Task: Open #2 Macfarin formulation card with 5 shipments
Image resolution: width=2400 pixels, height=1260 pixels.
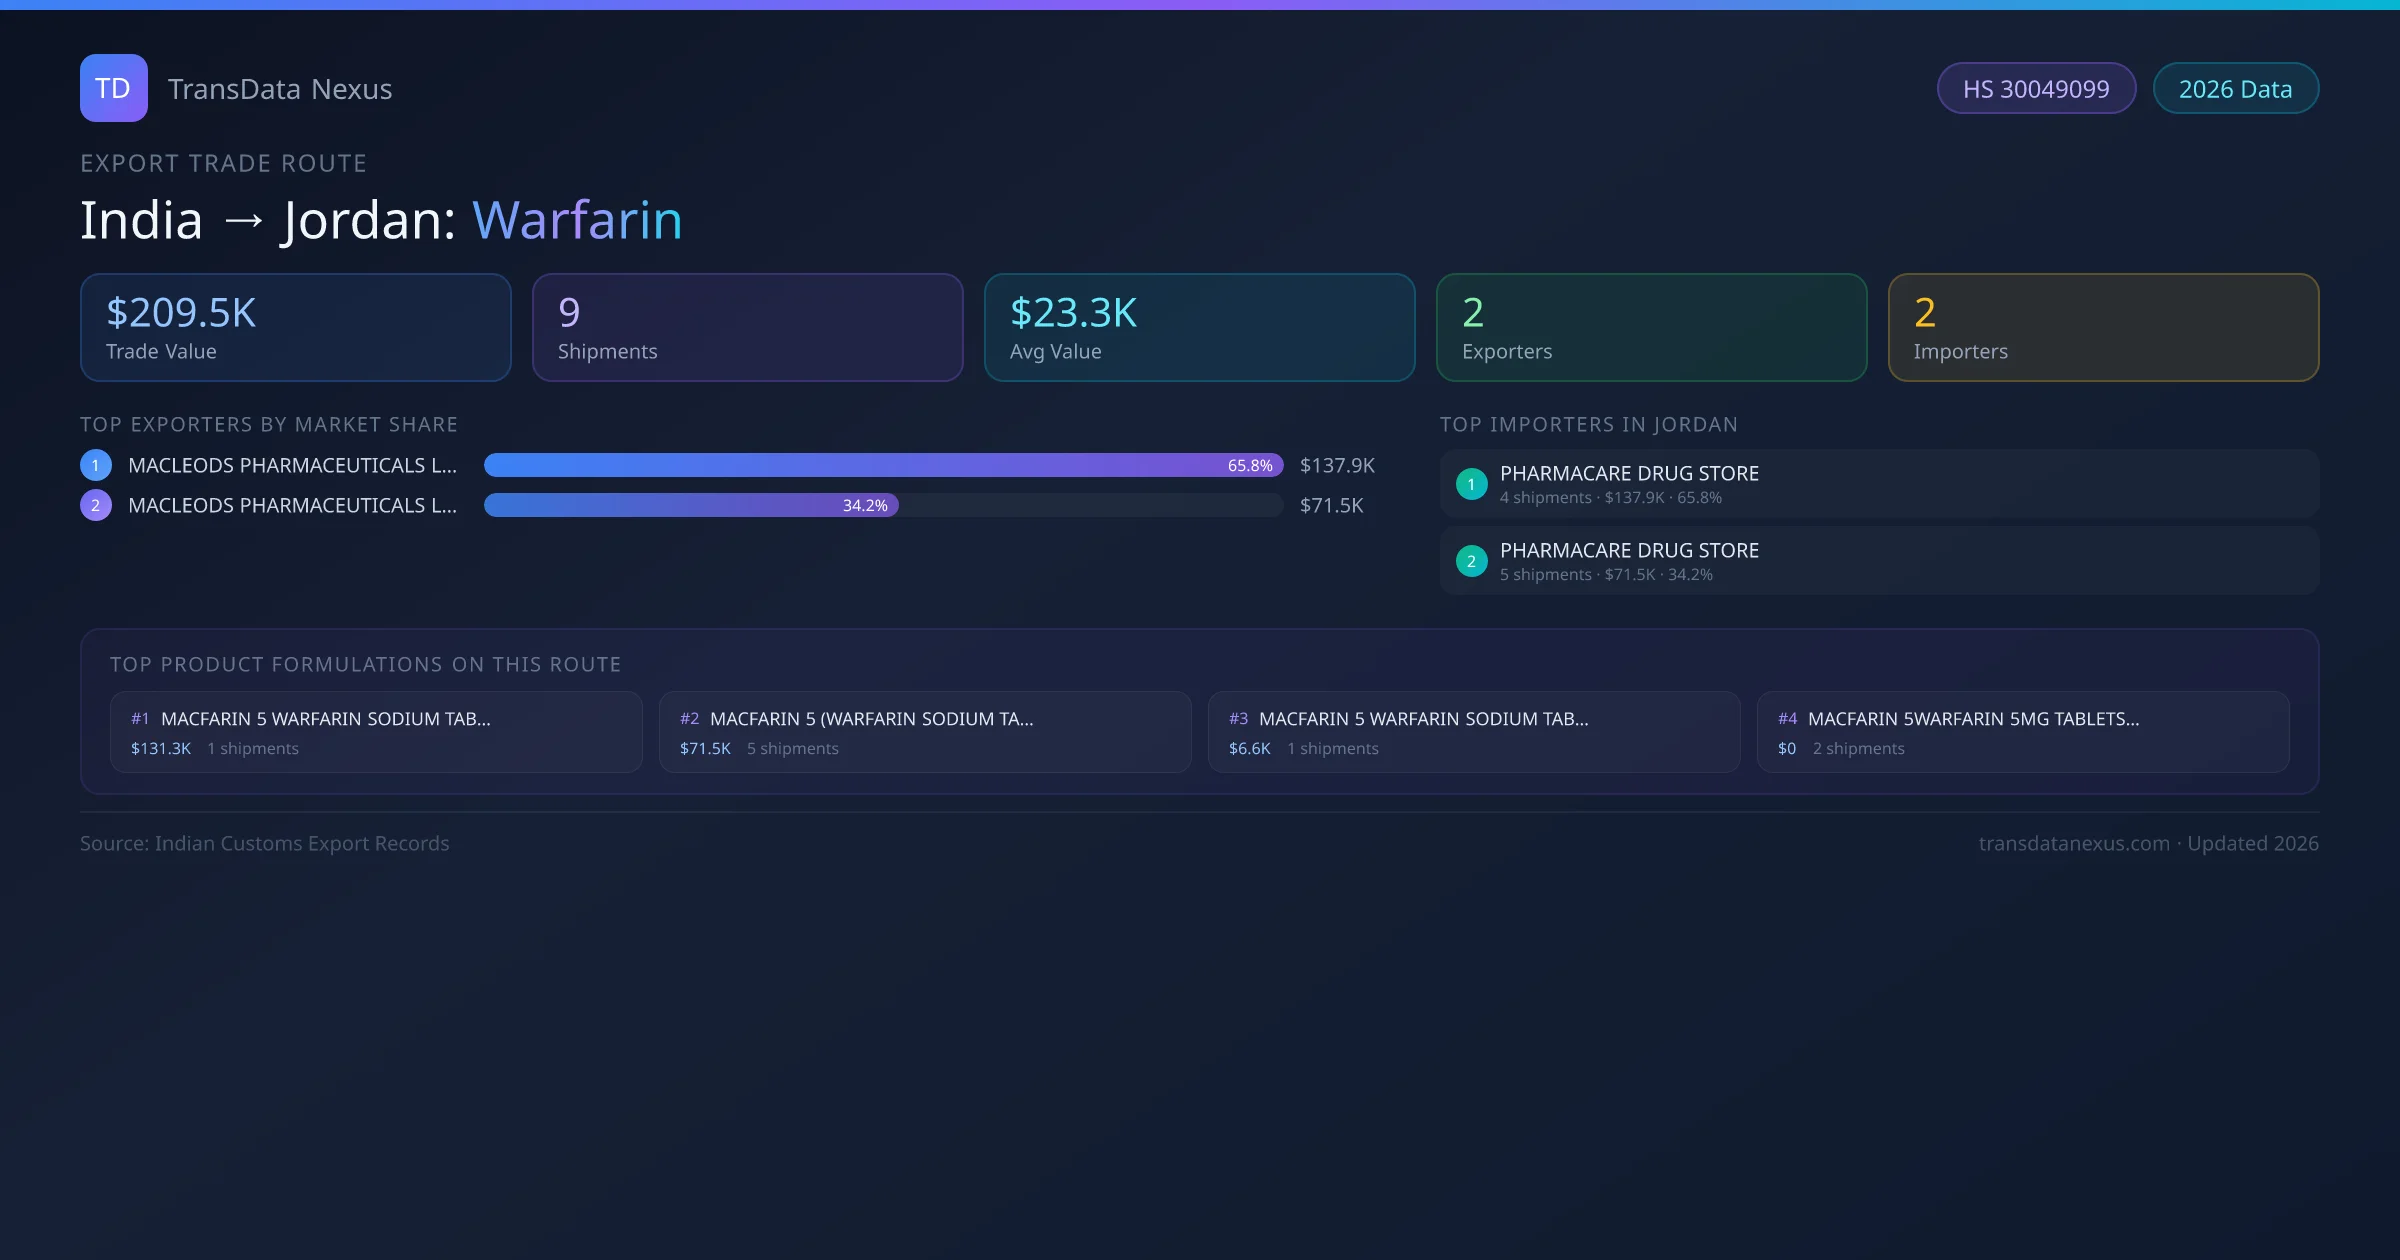Action: (x=924, y=732)
